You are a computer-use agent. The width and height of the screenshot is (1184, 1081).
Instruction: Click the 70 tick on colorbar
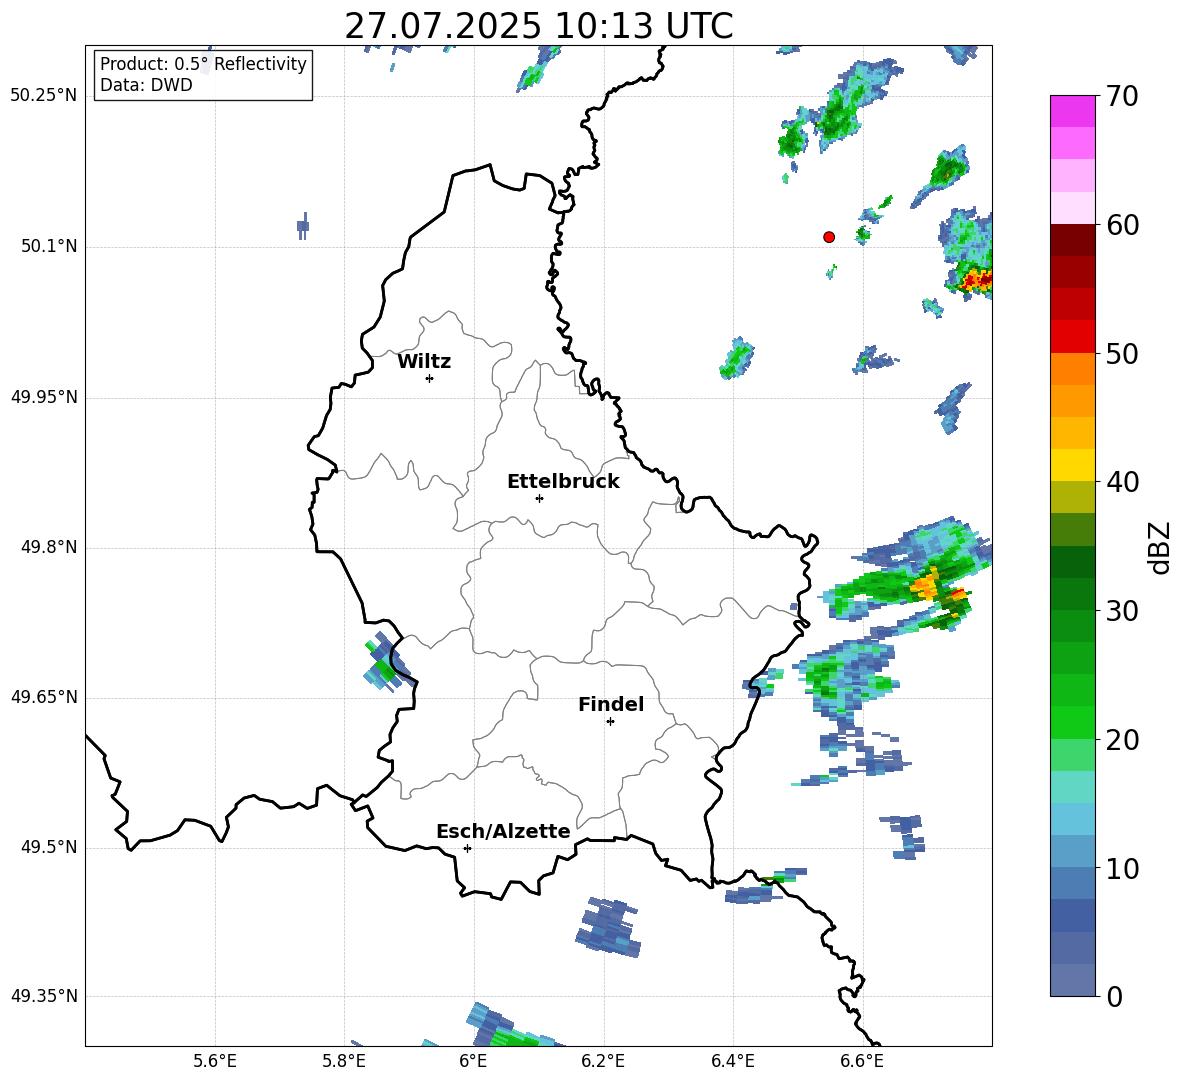tap(1122, 96)
